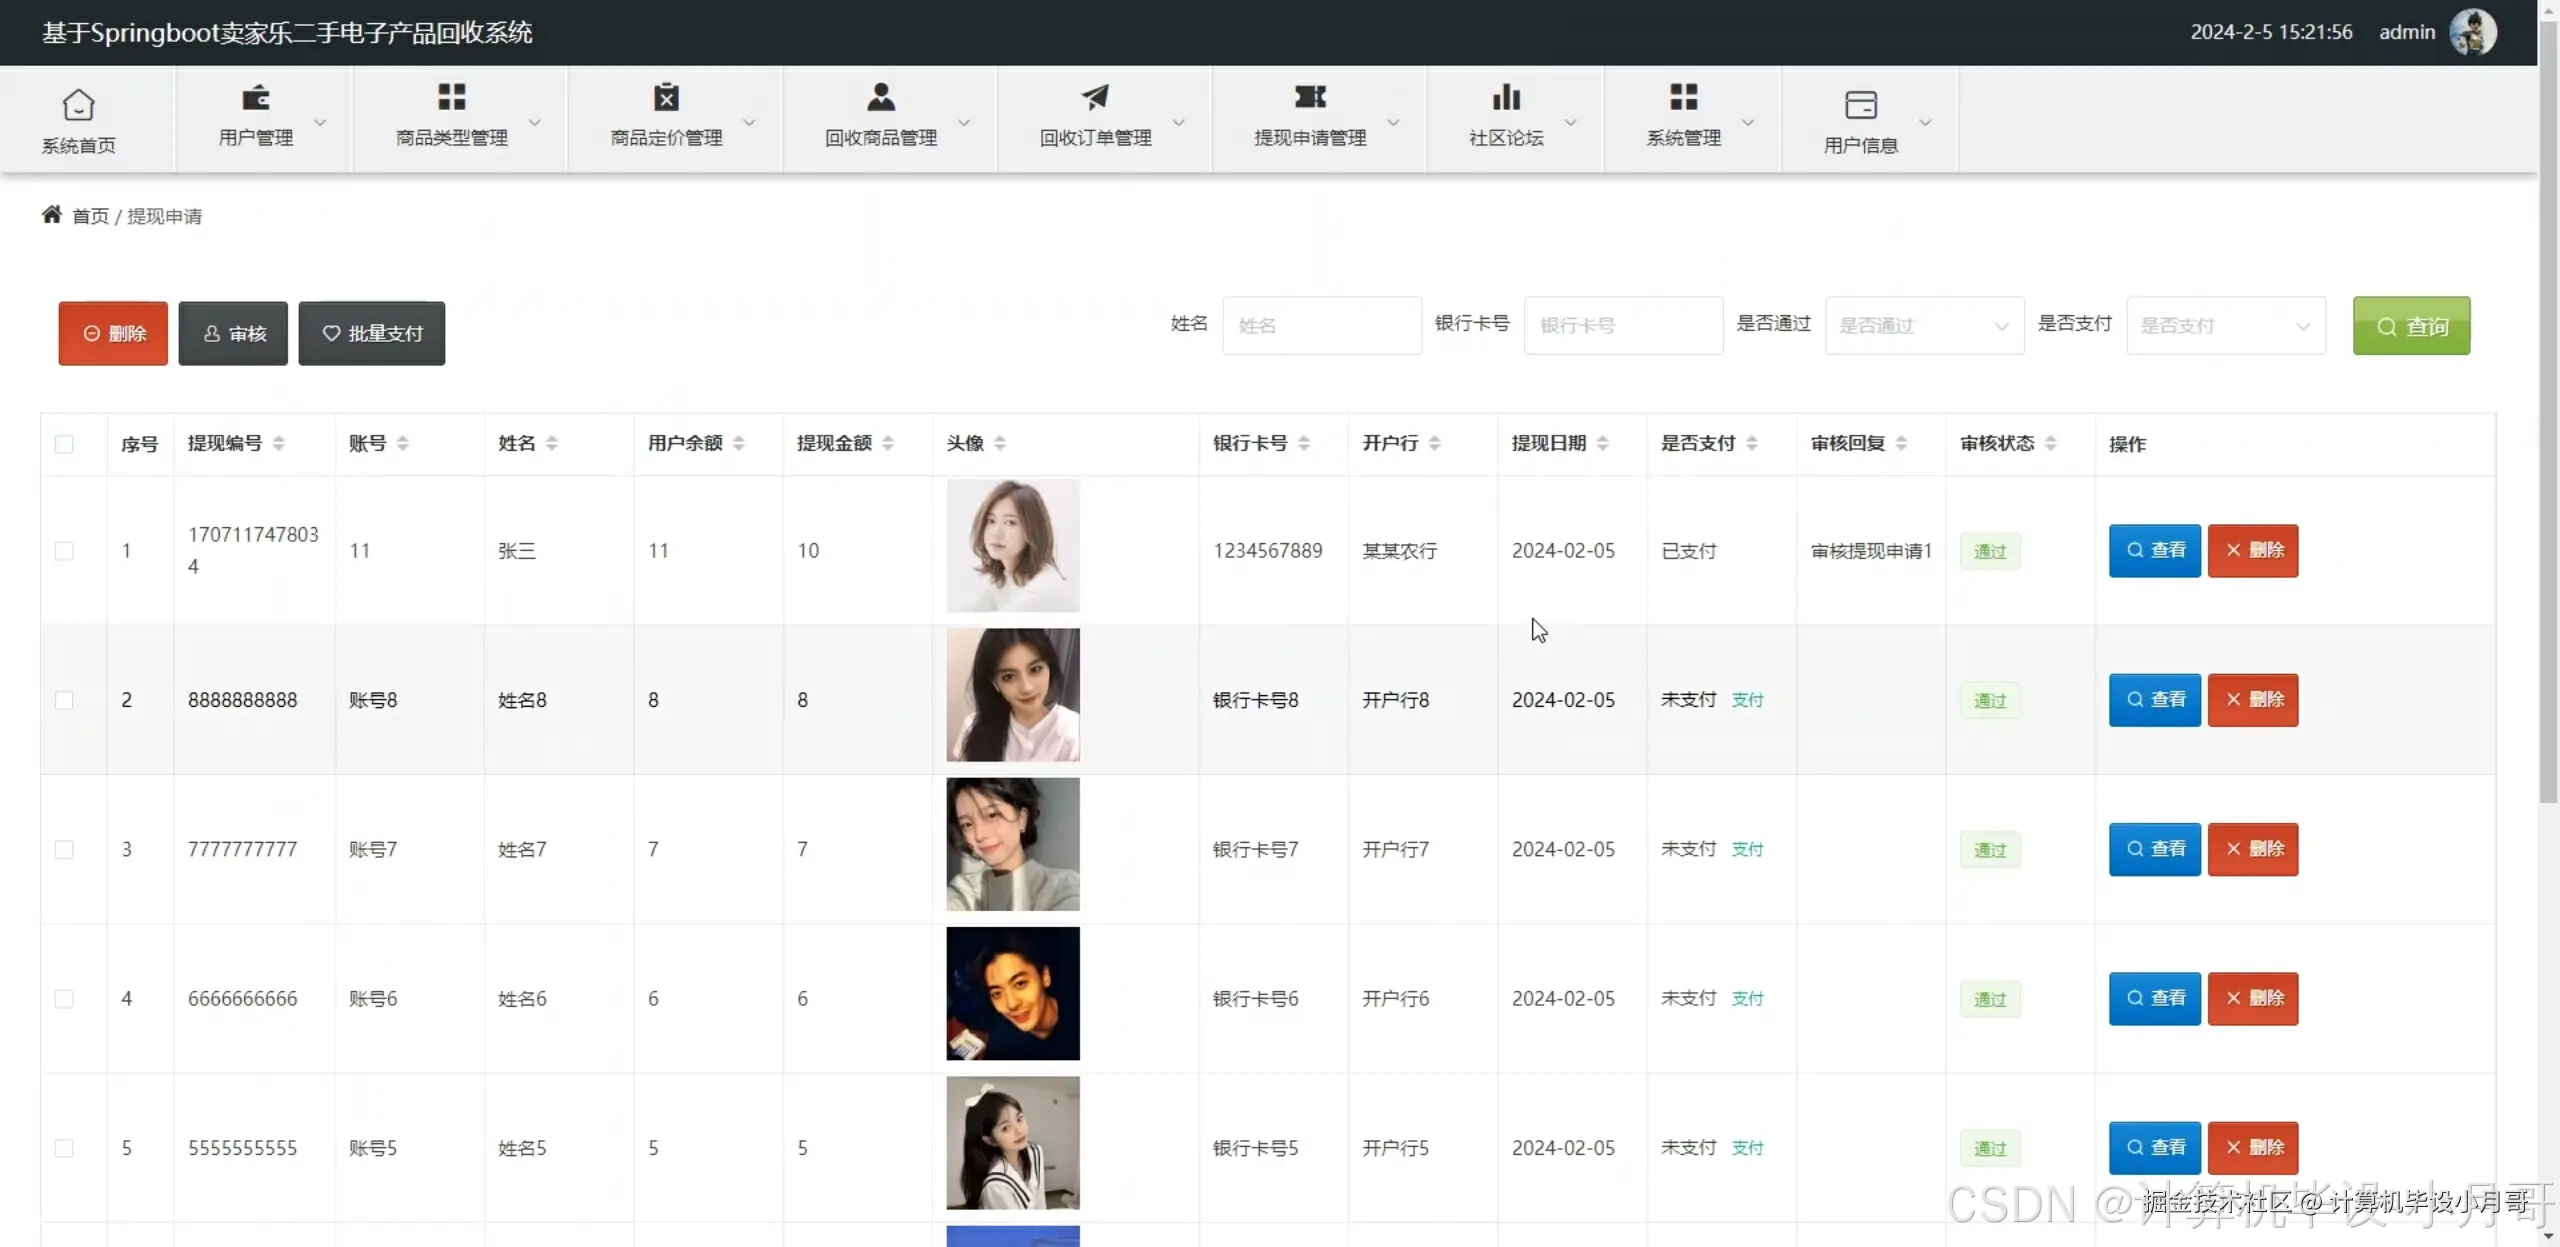This screenshot has width=2560, height=1247.
Task: Check the row for 张三
Action: [x=64, y=551]
